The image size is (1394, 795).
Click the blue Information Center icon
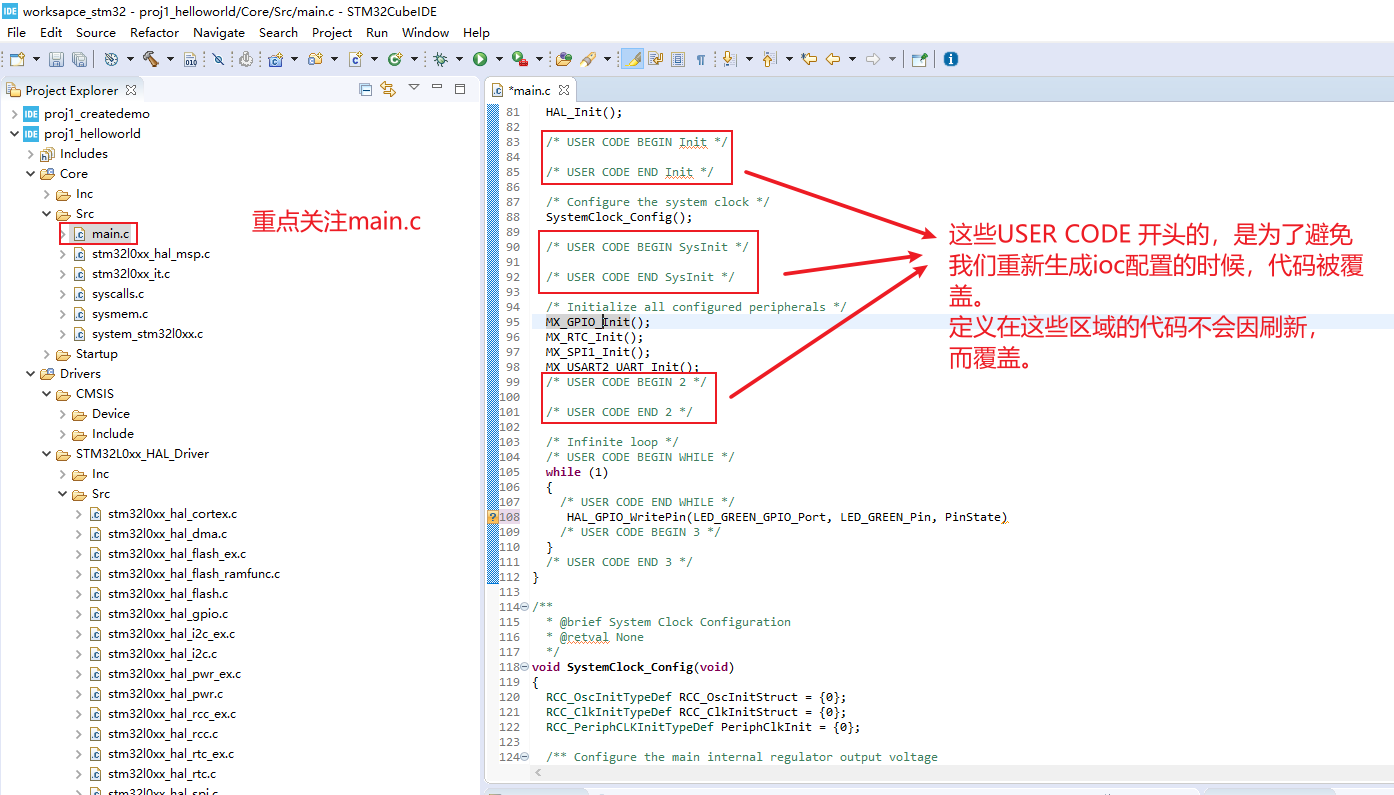click(x=950, y=59)
